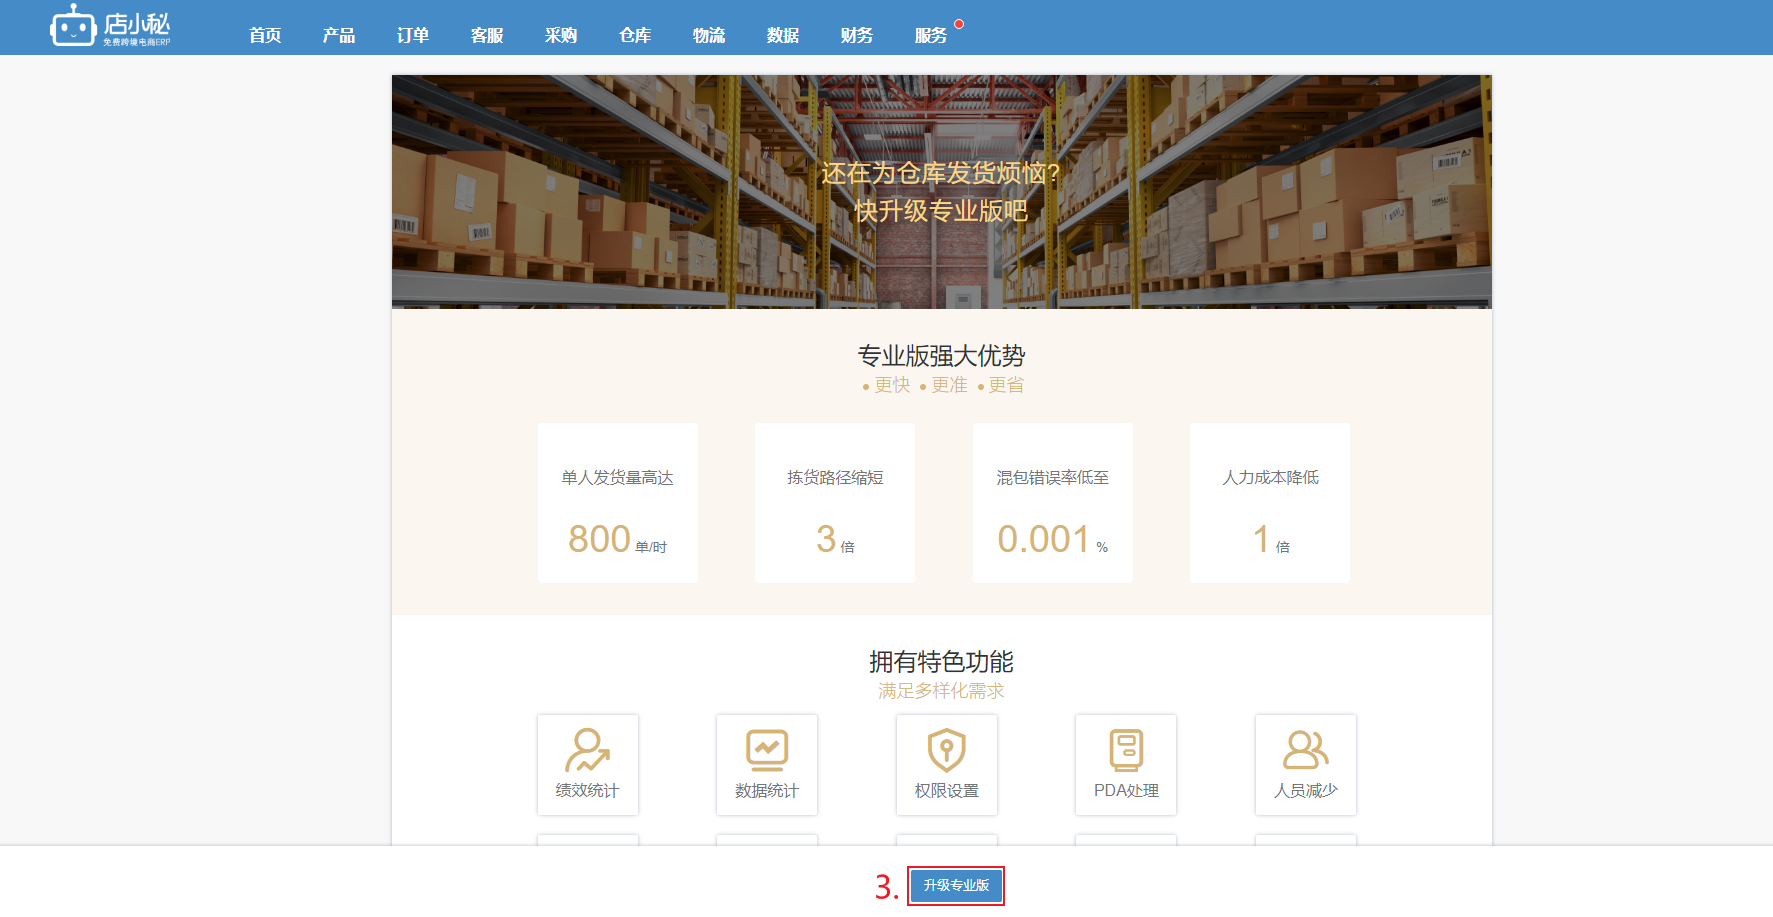
Task: Click the PDA处理 device icon
Action: point(1126,750)
